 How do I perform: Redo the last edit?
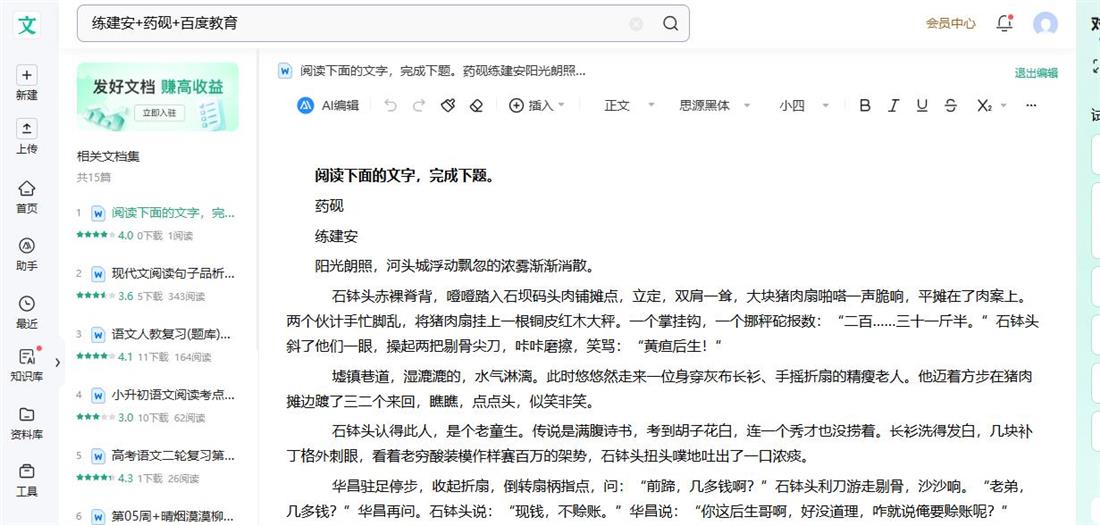tap(419, 105)
